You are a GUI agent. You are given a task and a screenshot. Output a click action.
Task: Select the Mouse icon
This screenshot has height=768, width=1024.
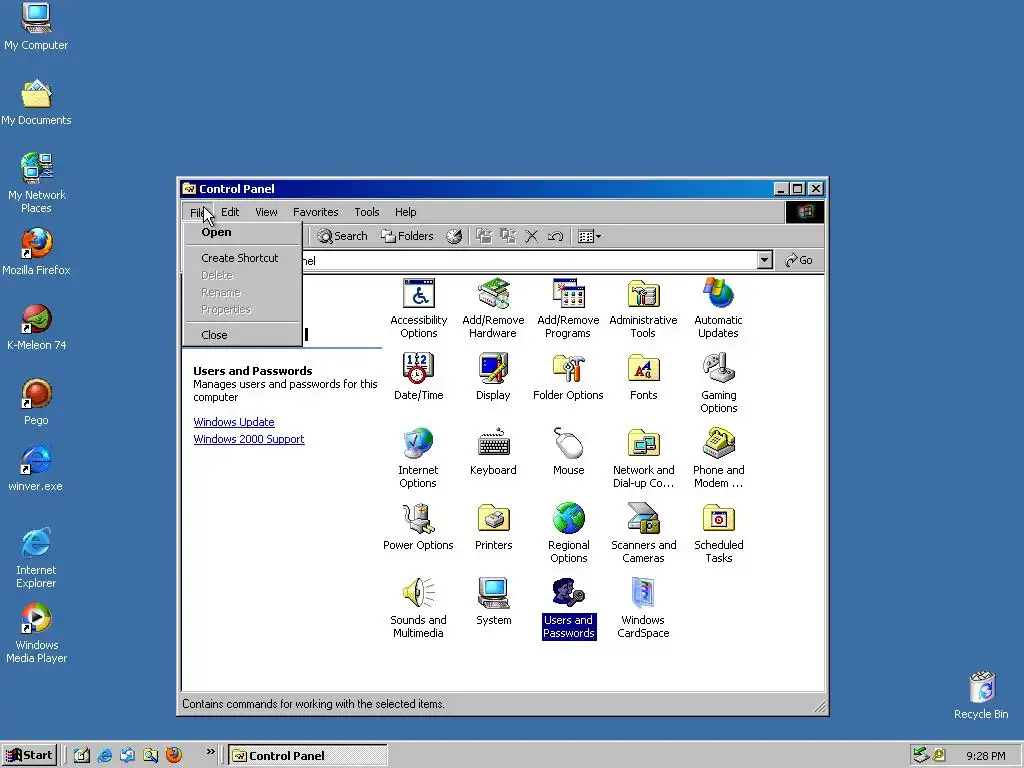click(568, 452)
